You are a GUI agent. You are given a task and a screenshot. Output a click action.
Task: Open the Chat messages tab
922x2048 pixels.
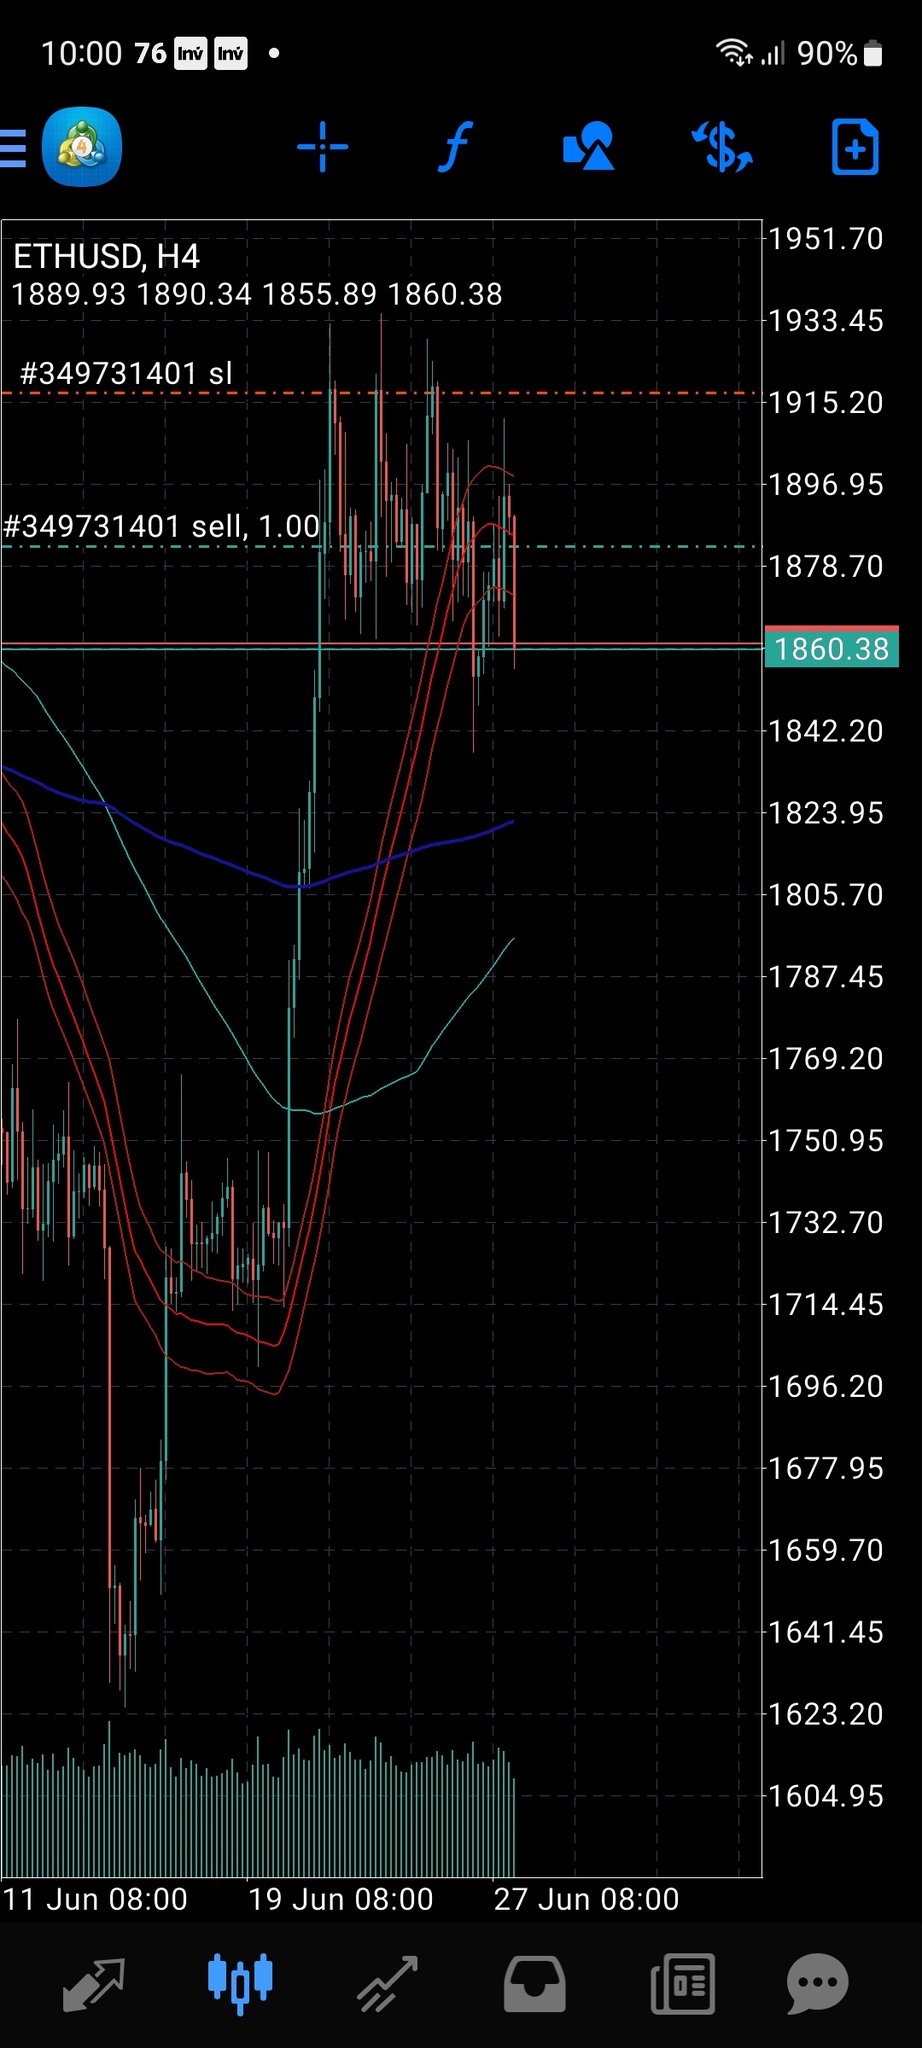tap(818, 1983)
